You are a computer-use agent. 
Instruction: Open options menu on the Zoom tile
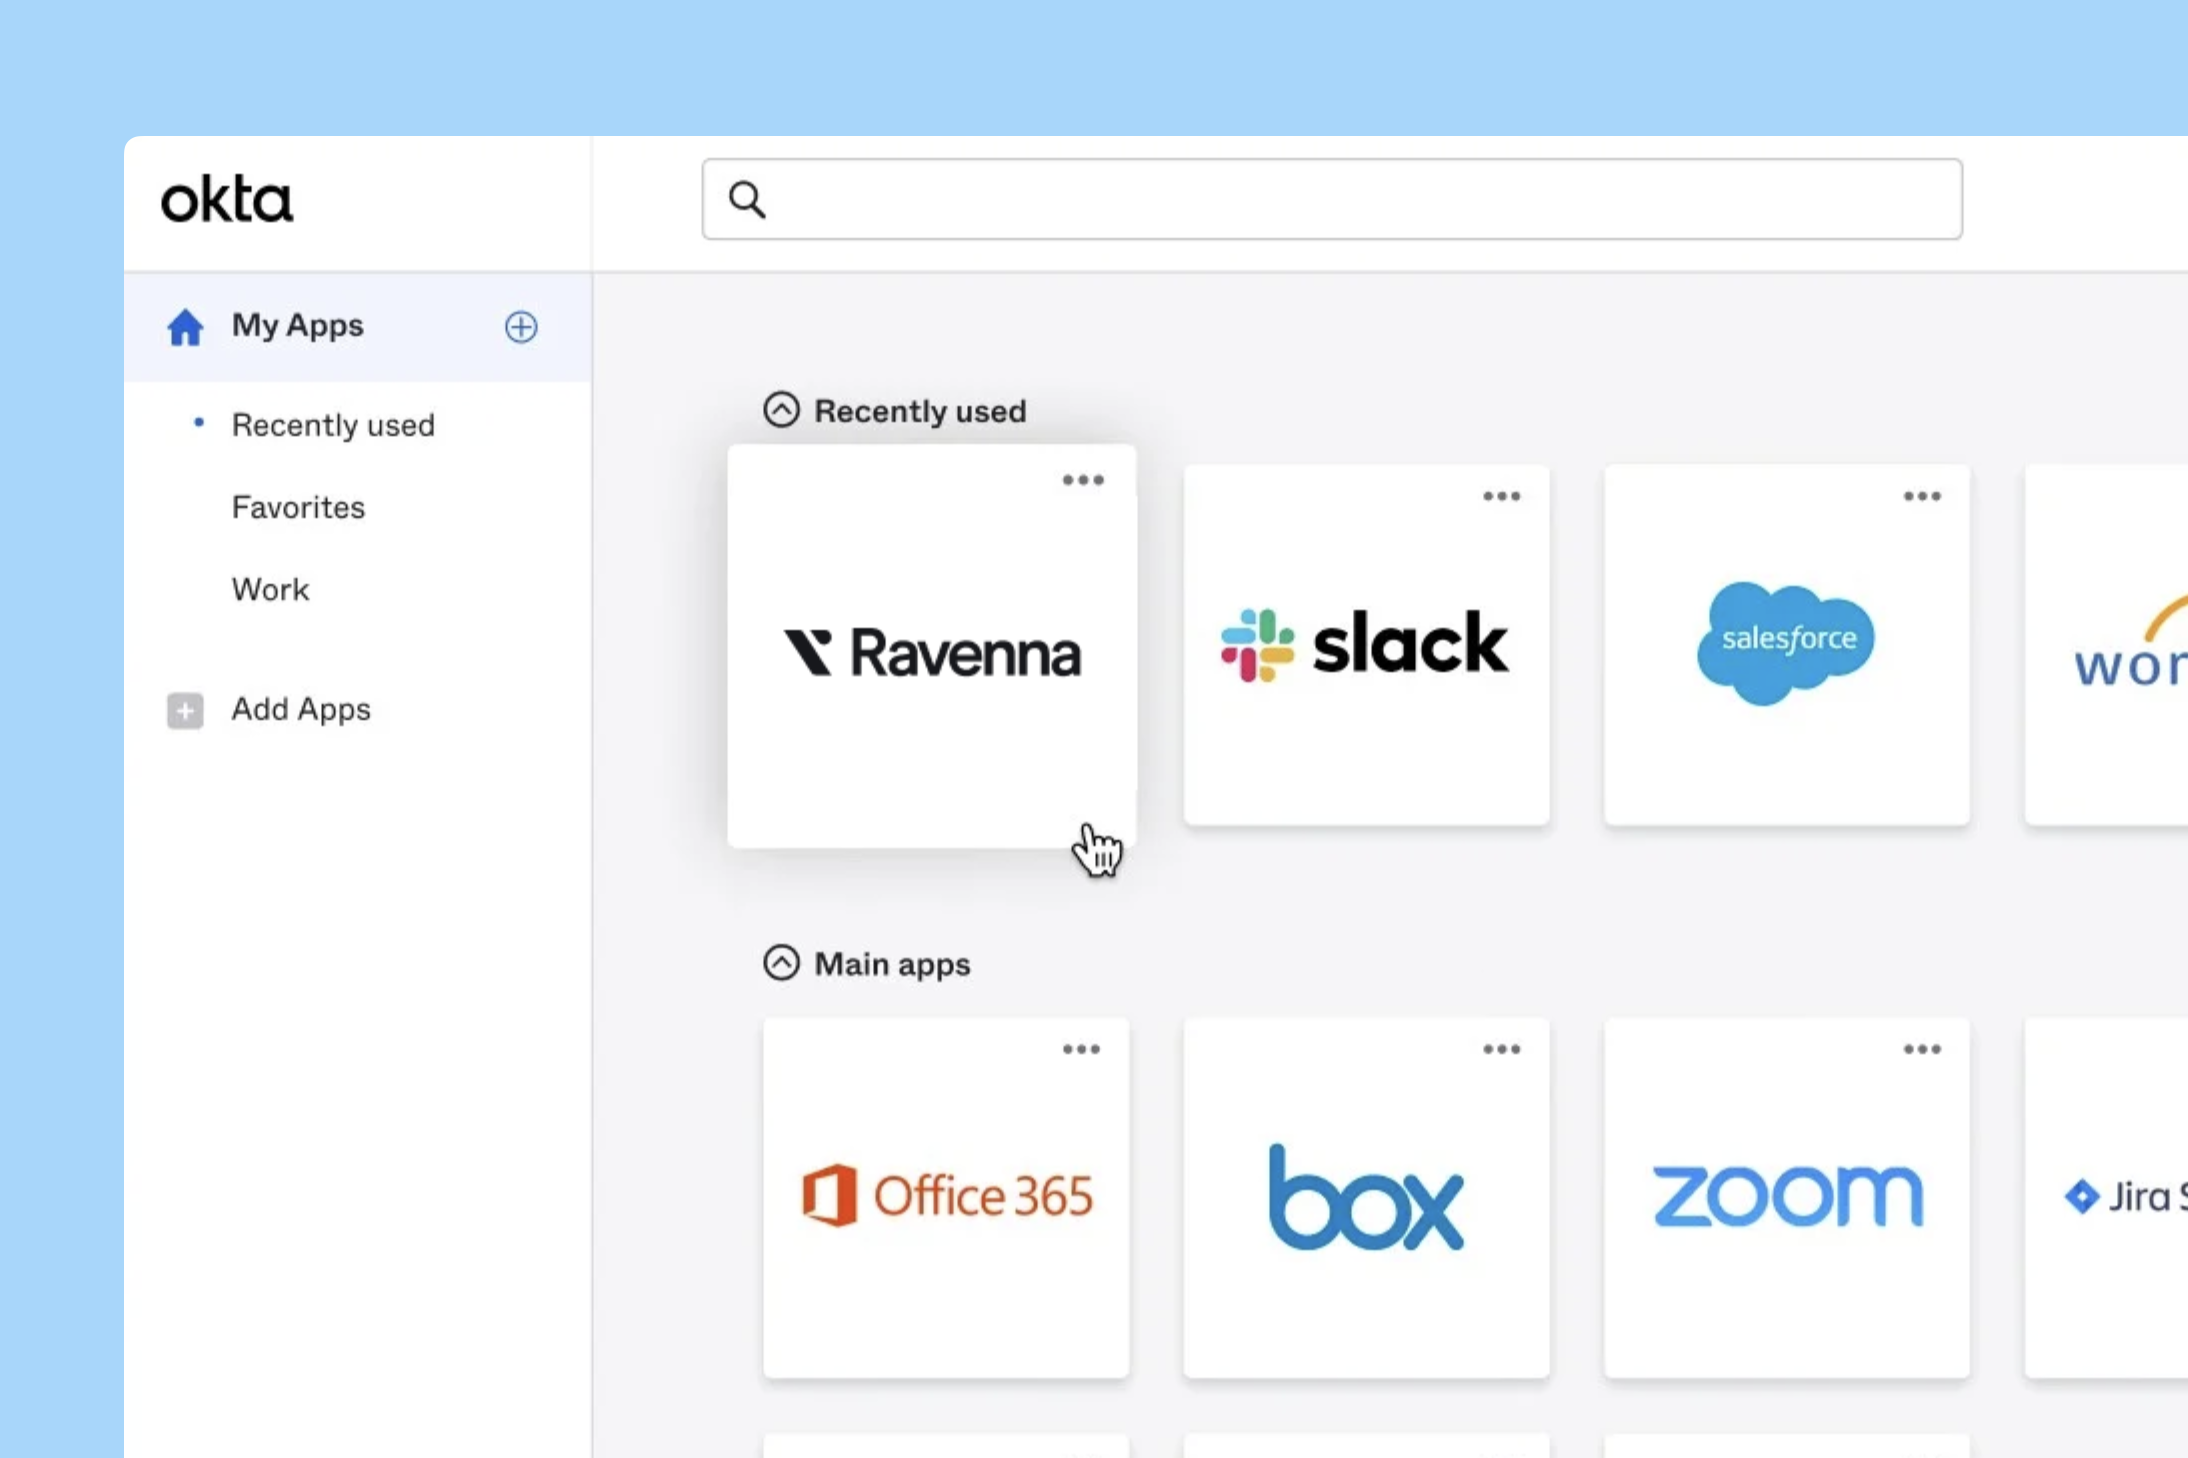coord(1921,1049)
